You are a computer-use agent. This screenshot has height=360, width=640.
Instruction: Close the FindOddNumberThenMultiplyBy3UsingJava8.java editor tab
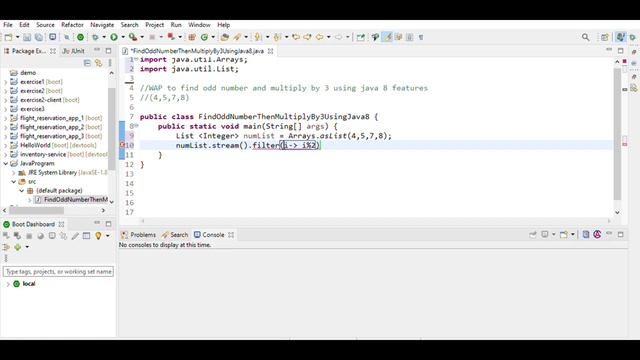[x=271, y=51]
